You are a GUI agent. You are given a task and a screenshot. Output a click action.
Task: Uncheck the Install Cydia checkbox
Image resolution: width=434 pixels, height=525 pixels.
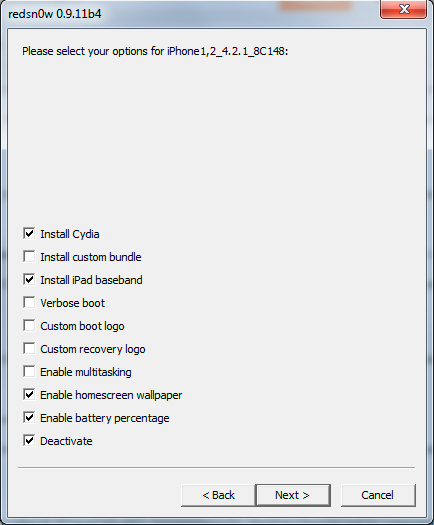29,234
